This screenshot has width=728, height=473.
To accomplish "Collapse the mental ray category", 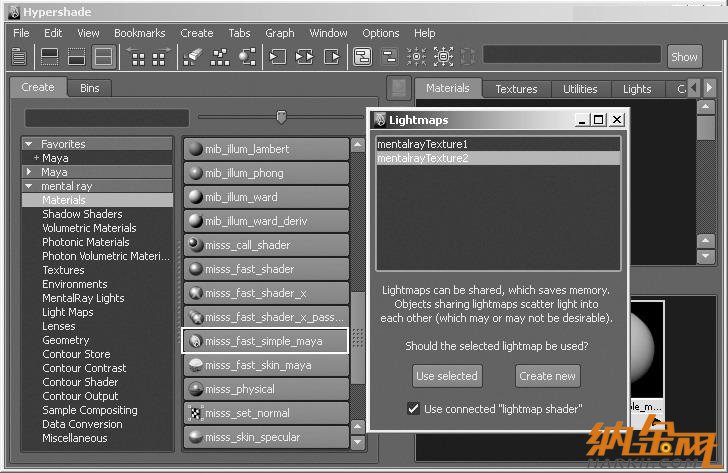I will 29,186.
